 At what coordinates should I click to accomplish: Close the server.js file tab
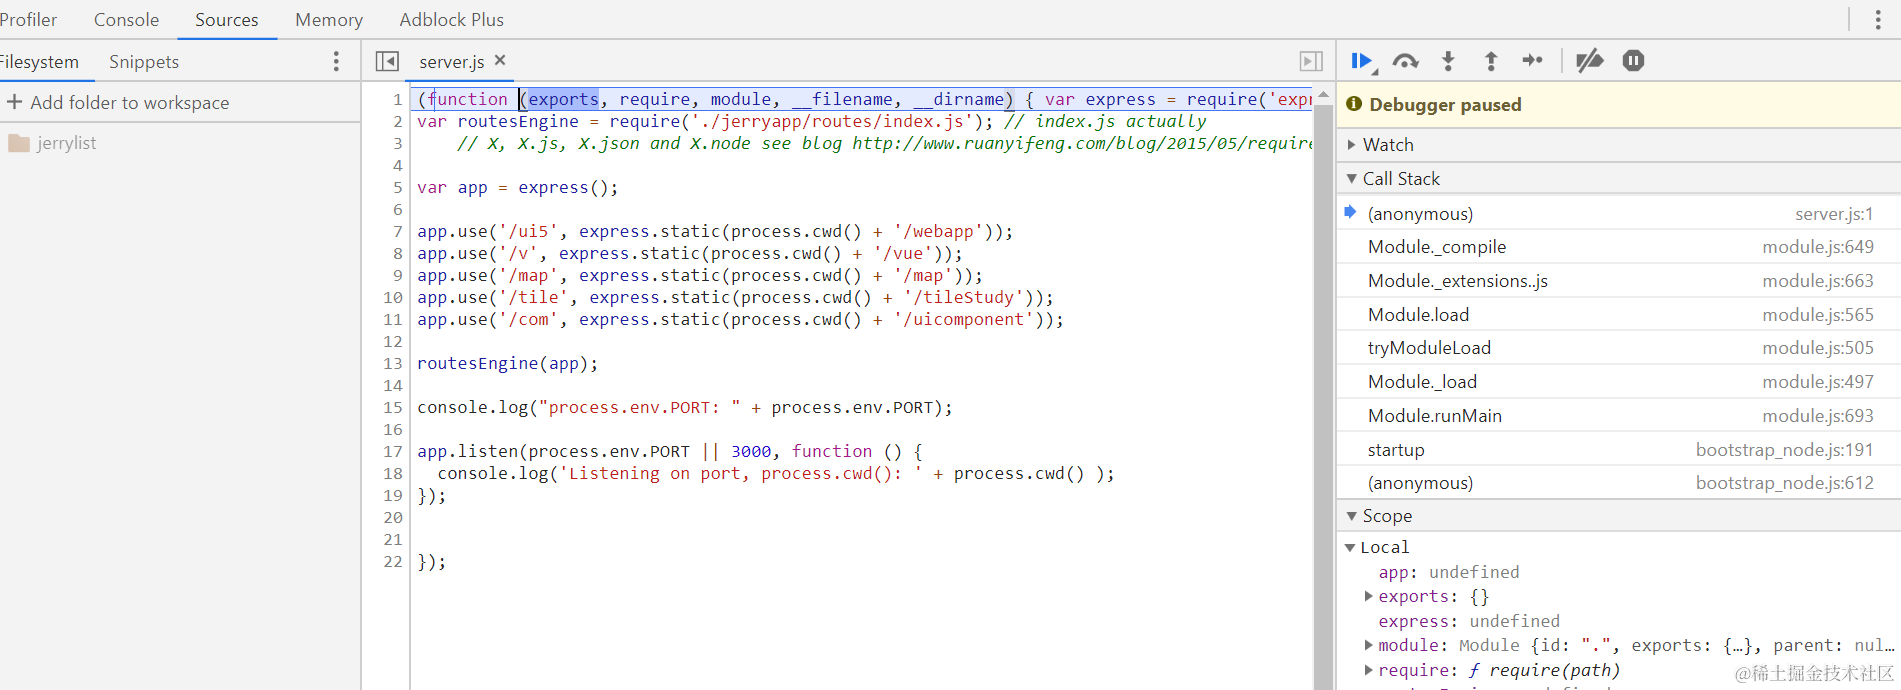click(500, 60)
